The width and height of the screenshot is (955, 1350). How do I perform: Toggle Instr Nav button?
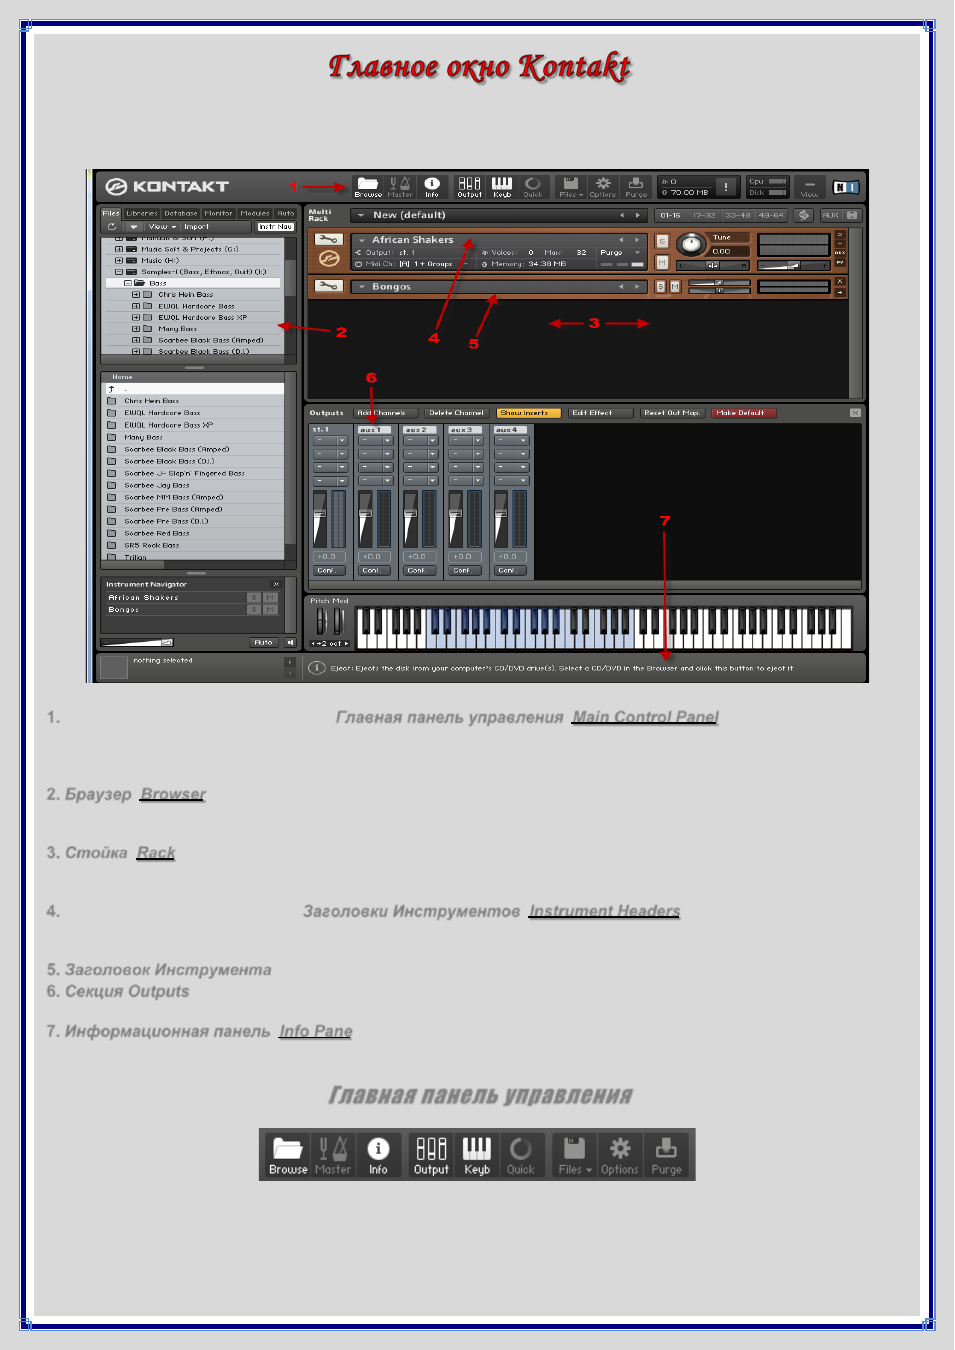[276, 227]
